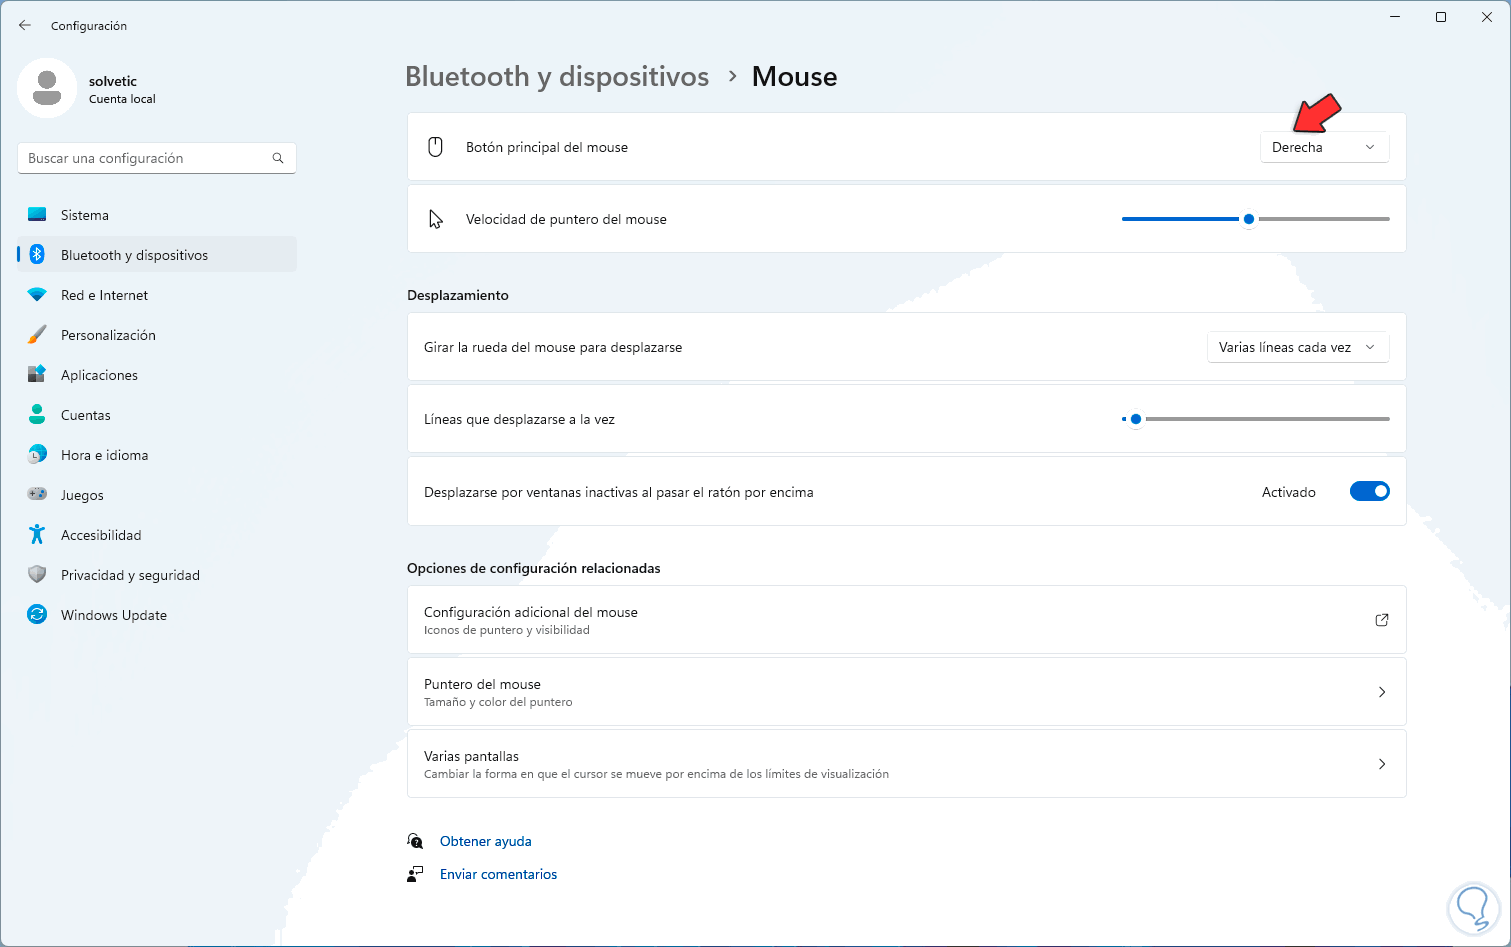Click the Personalización paintbrush icon
The height and width of the screenshot is (947, 1511).
tap(37, 335)
